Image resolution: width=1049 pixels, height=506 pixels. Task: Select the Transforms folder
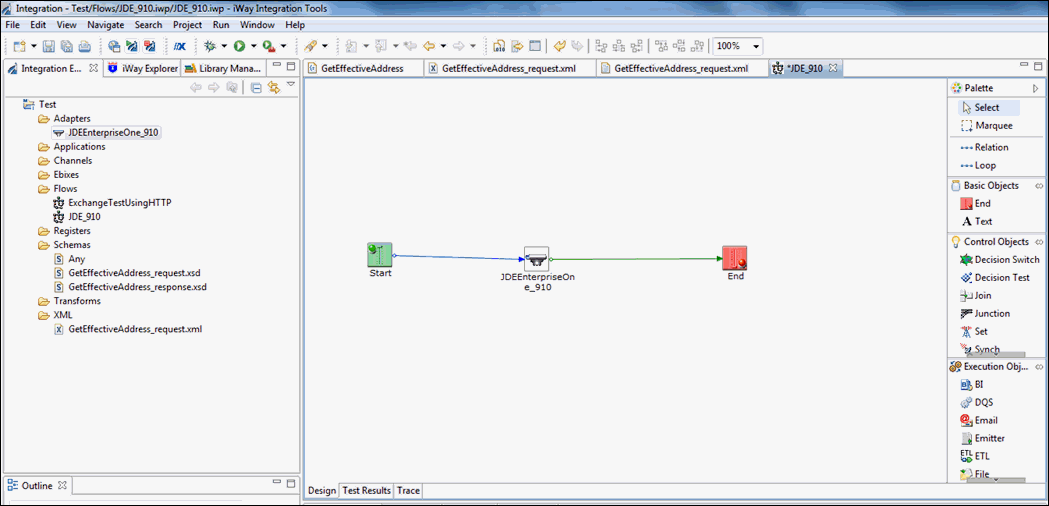click(x=70, y=301)
